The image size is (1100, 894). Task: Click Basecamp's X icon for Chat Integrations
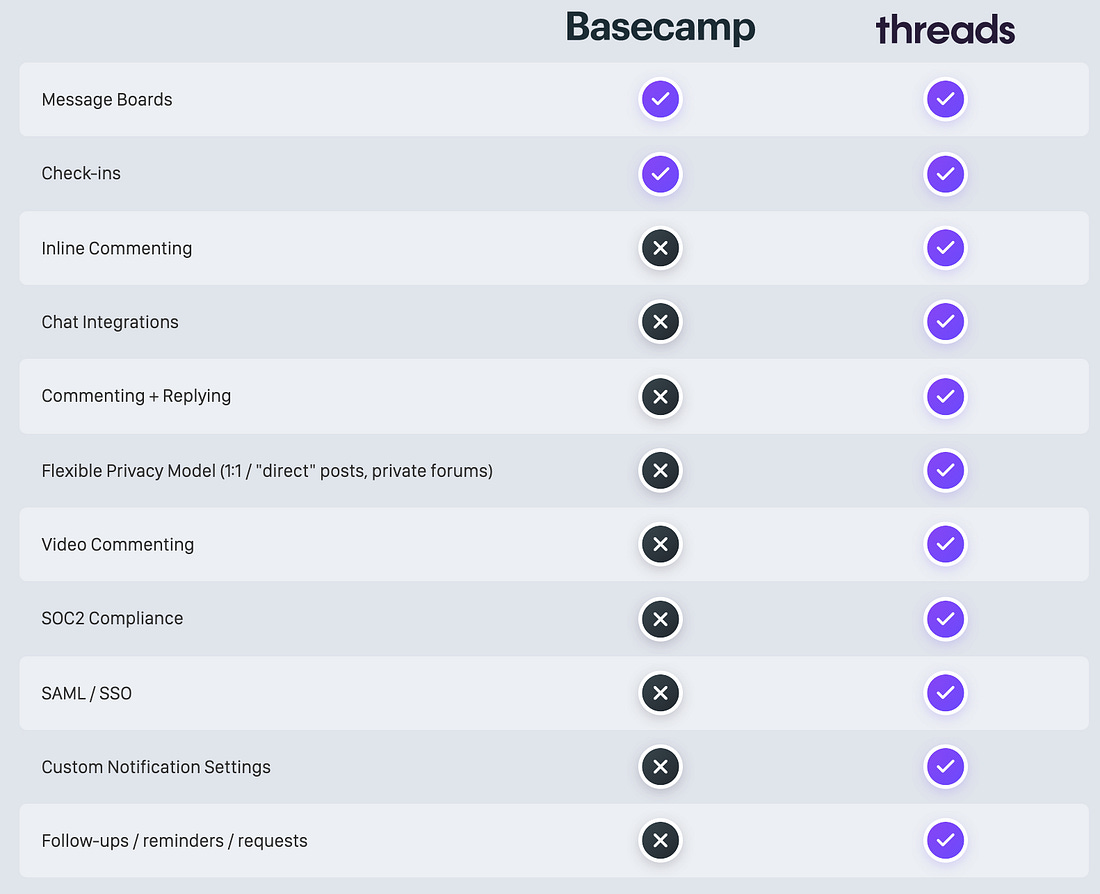(x=660, y=321)
